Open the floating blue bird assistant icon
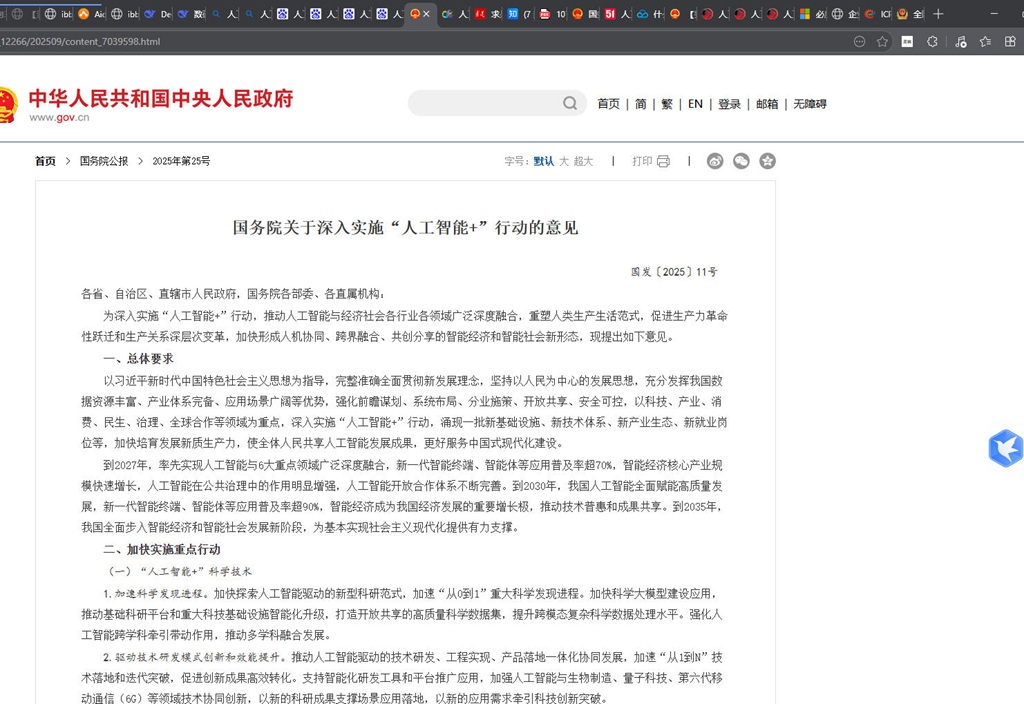 (1006, 448)
